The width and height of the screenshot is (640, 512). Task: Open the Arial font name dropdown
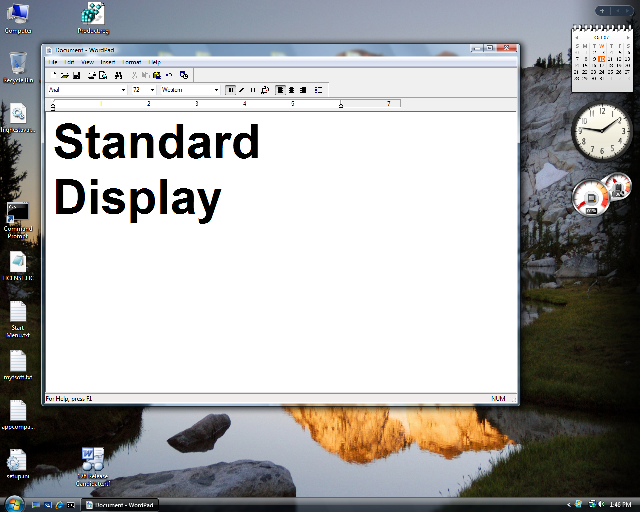(124, 90)
